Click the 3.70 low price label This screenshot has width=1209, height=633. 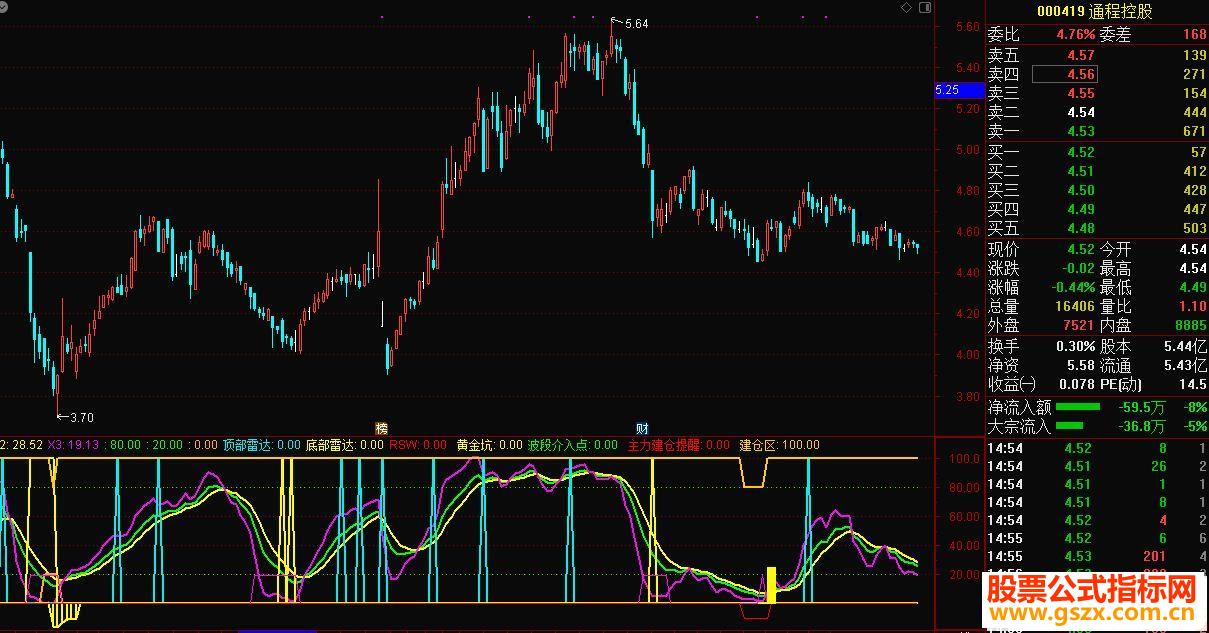coord(81,418)
